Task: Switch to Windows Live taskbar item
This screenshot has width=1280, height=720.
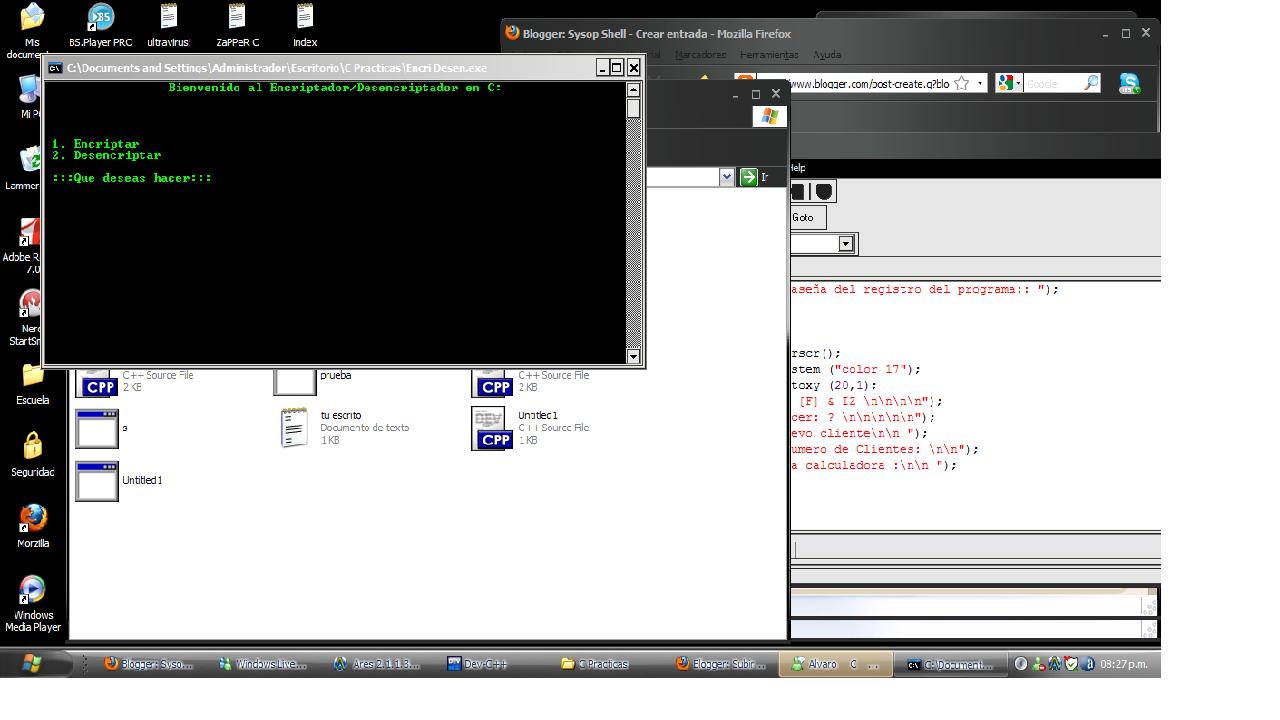Action: (263, 664)
